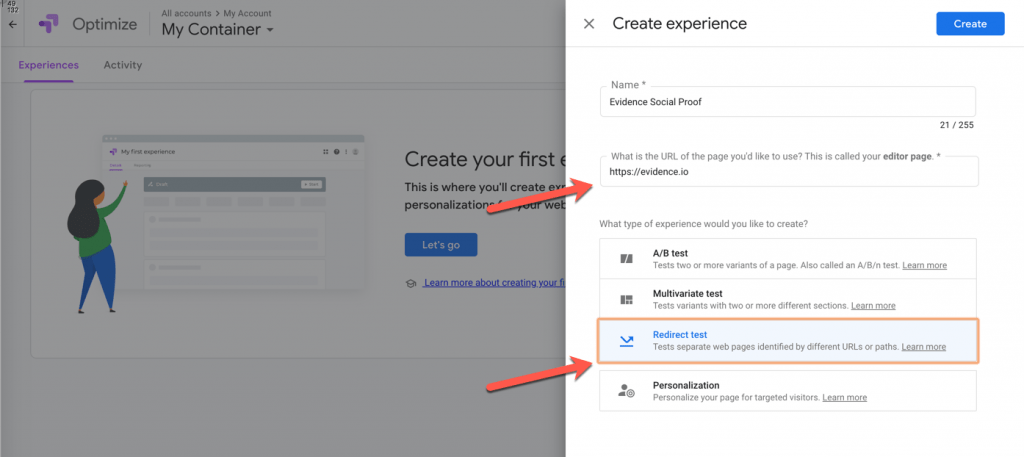Screen dimensions: 1024x457
Task: Click the Create experience heading
Action: click(x=679, y=24)
